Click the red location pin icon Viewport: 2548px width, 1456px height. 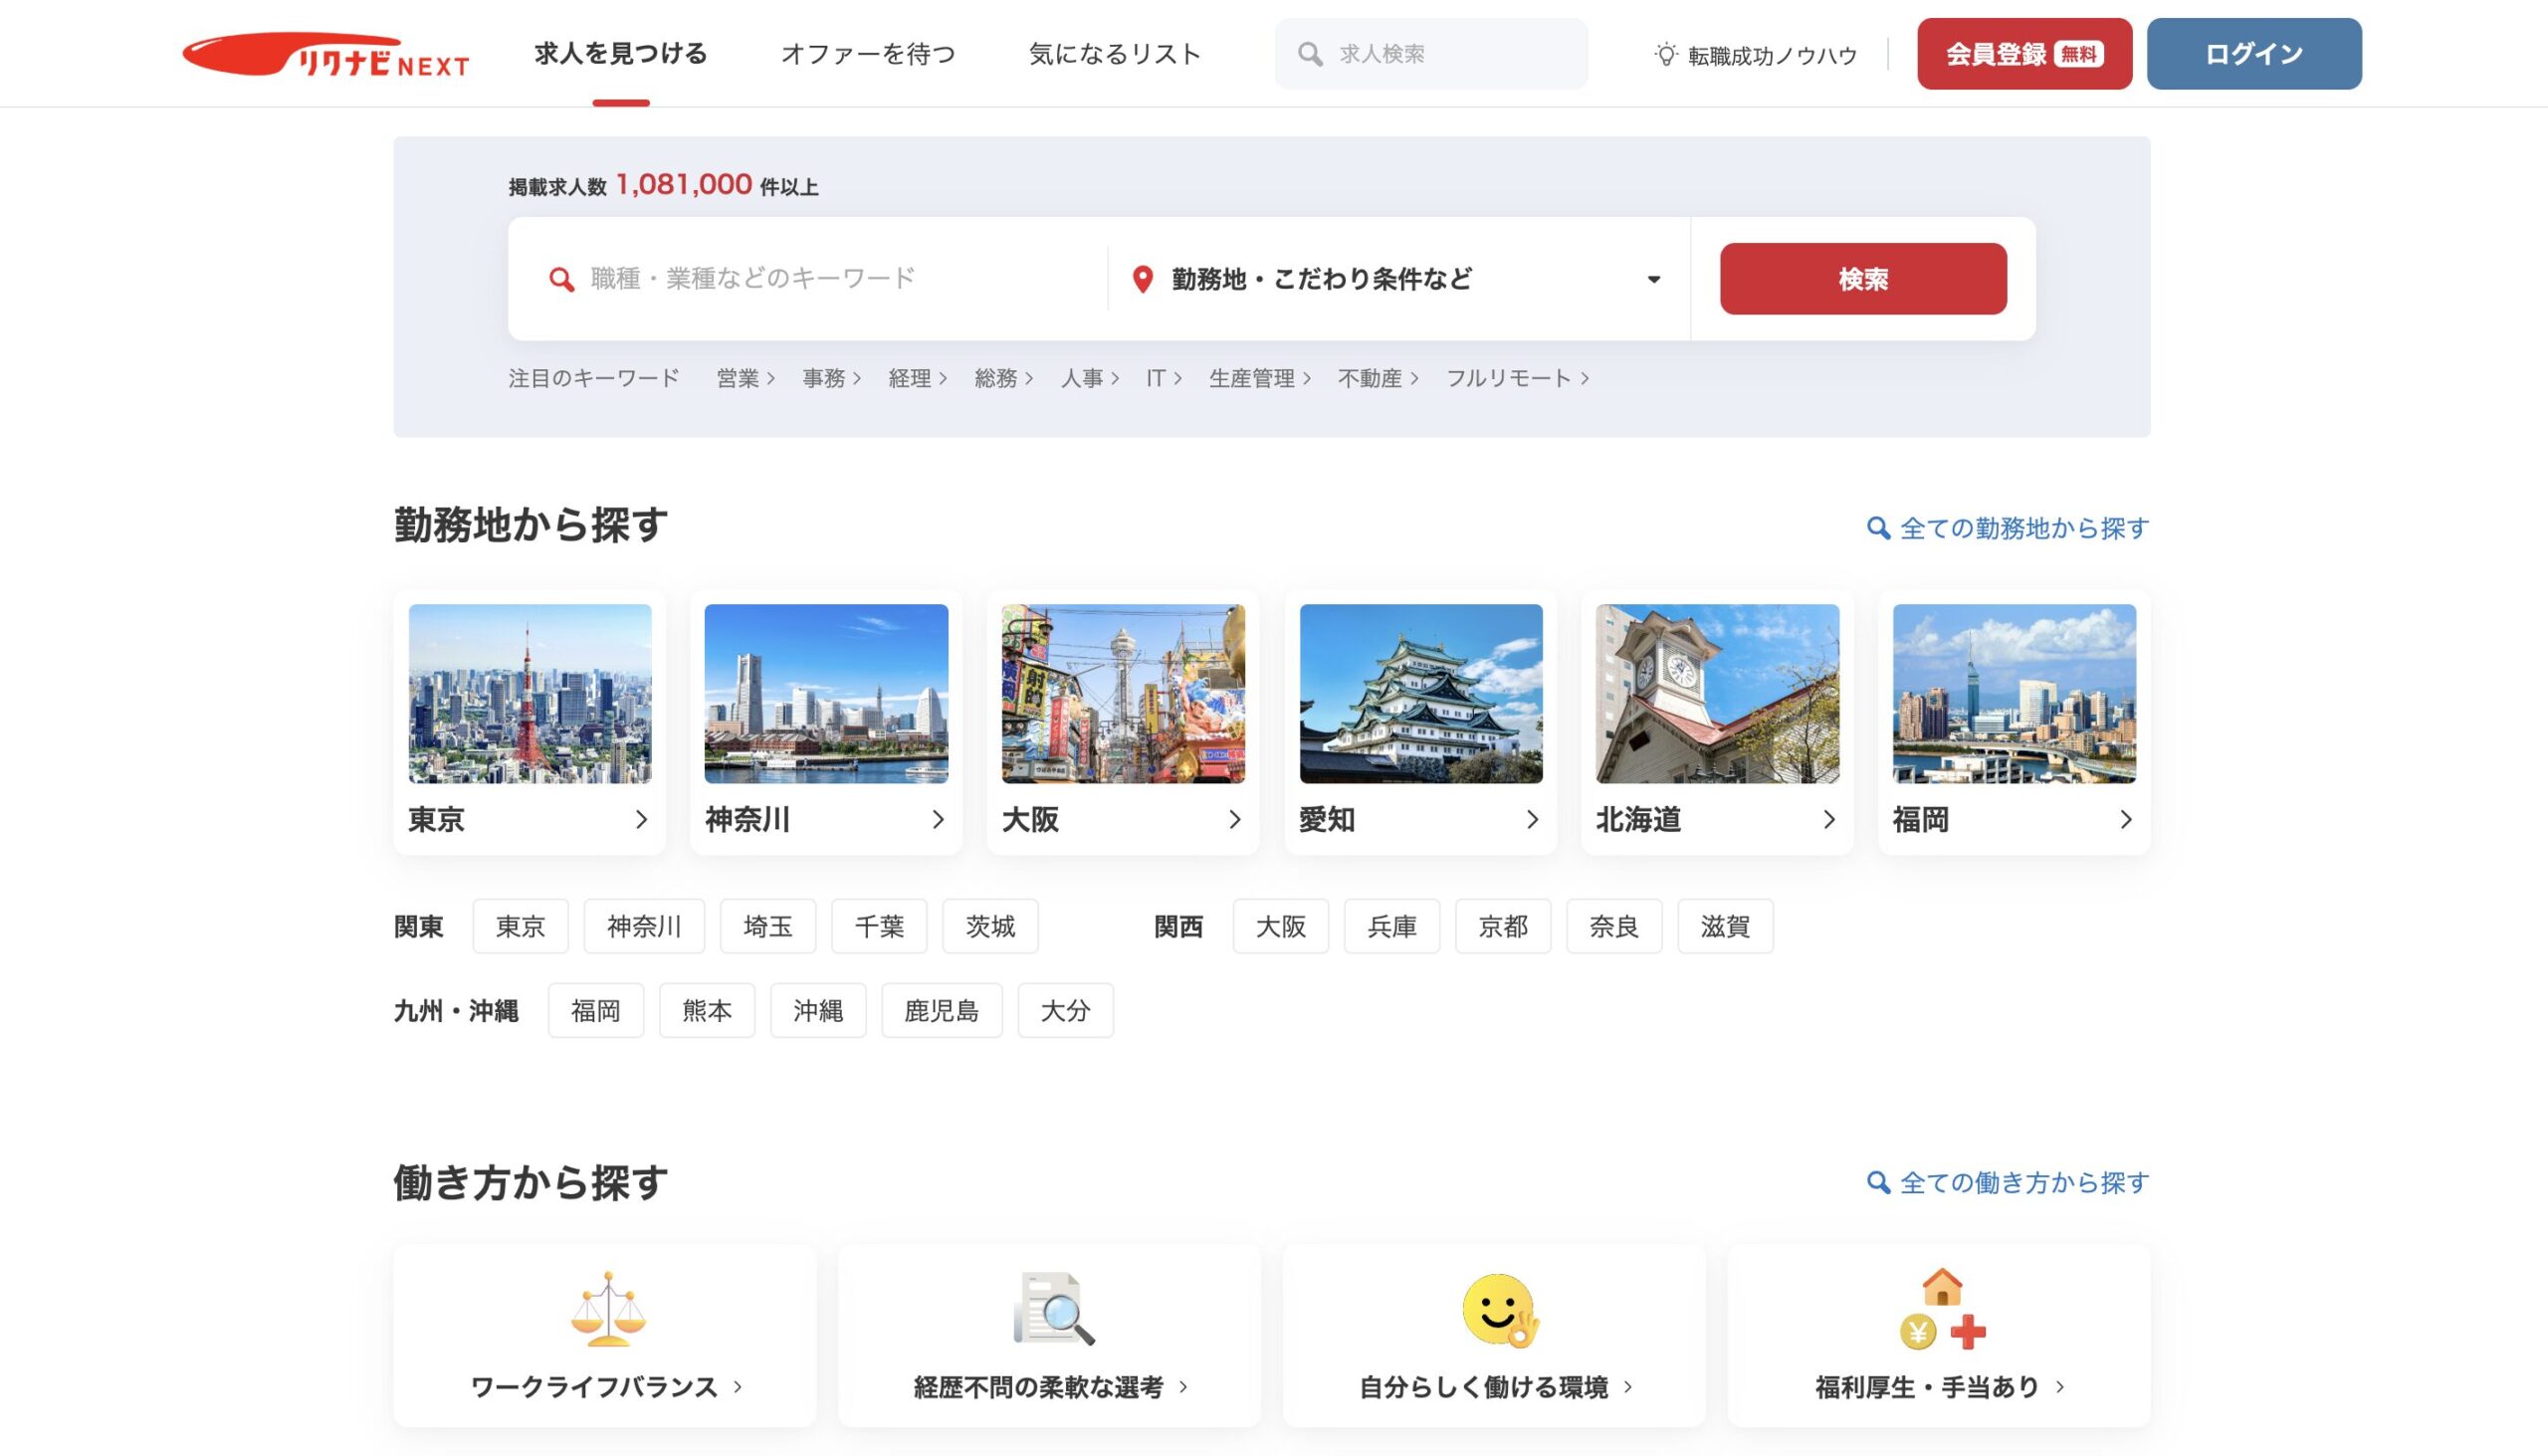pos(1142,279)
